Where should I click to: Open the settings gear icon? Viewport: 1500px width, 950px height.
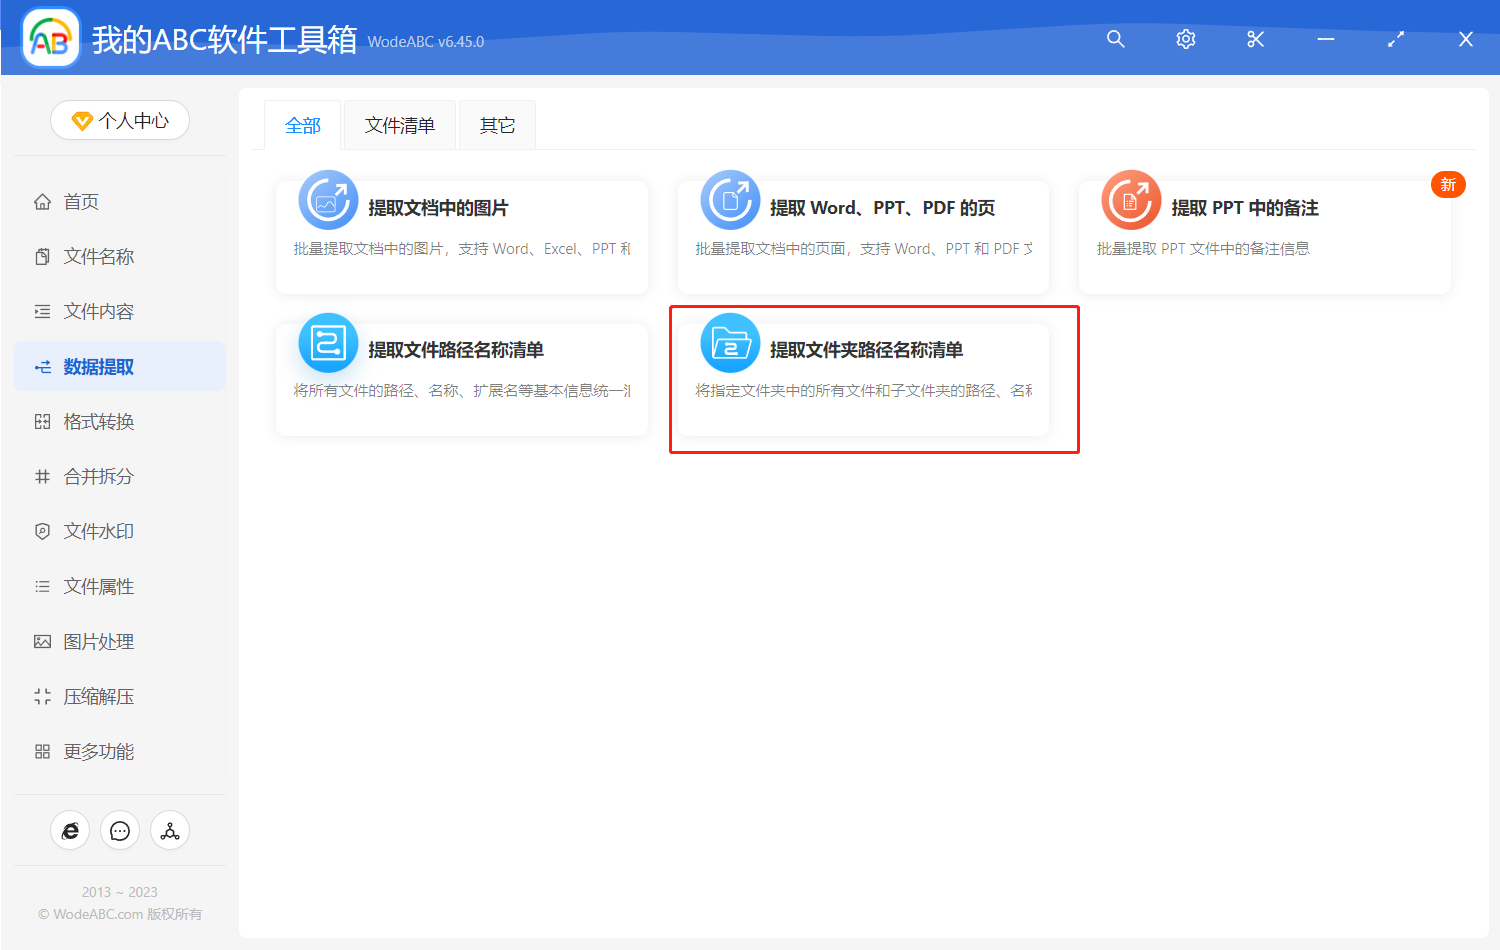click(1185, 39)
